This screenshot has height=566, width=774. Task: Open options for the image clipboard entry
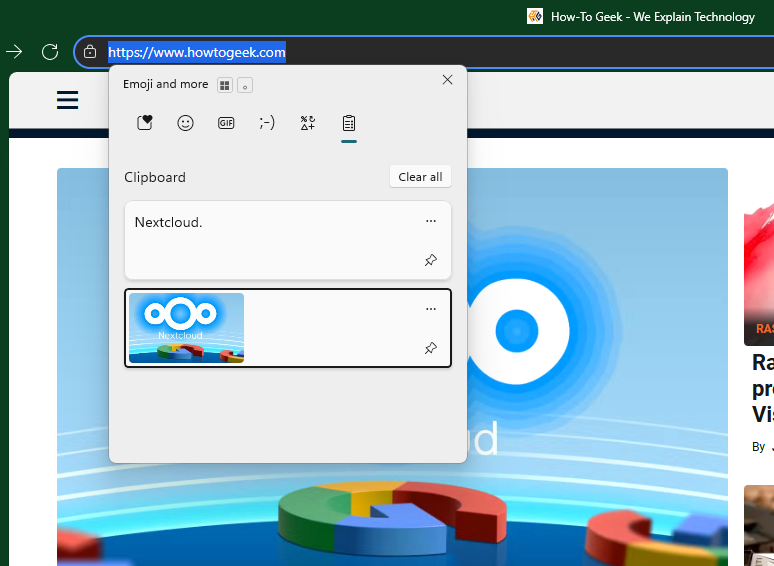431,309
